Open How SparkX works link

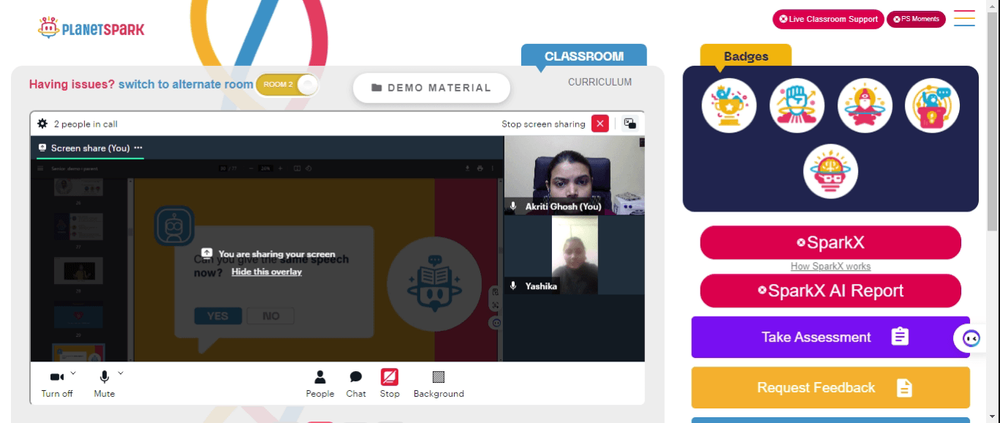tap(830, 267)
